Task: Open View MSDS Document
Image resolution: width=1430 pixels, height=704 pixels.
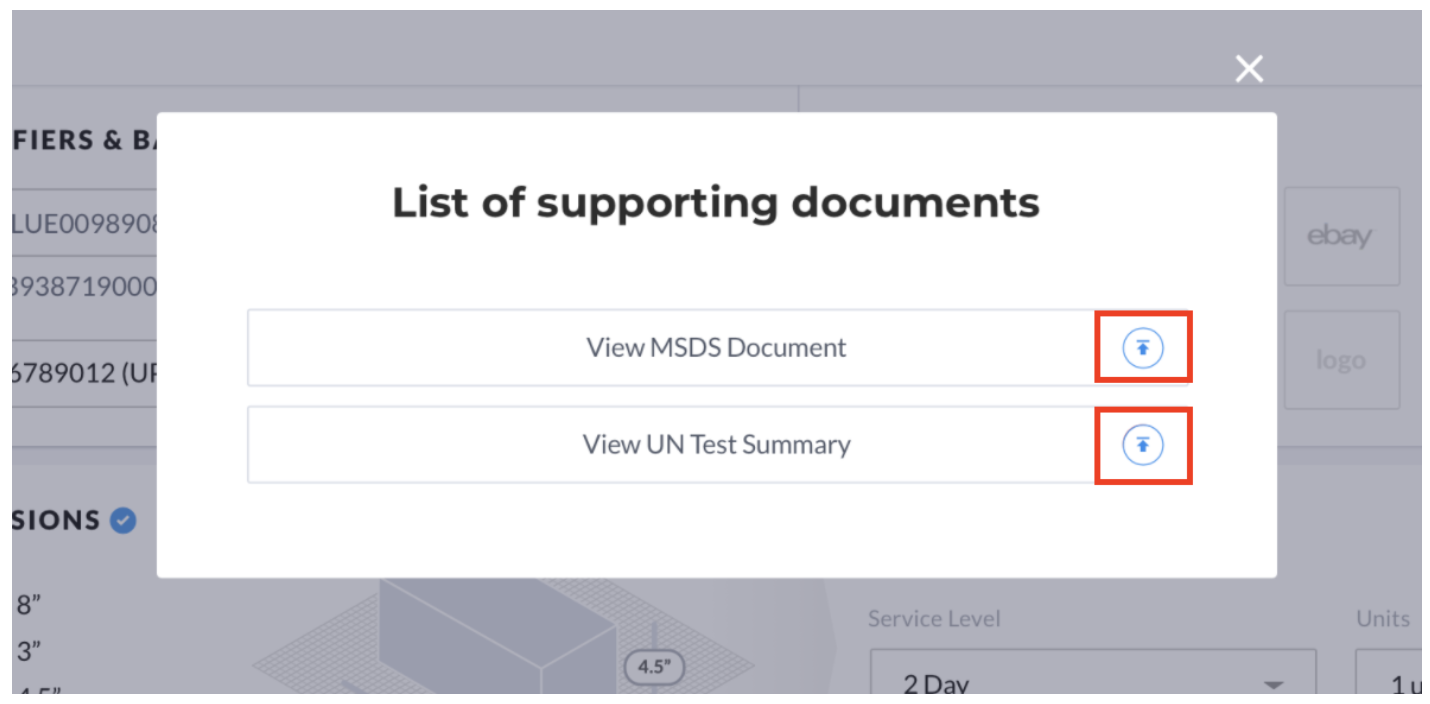Action: tap(716, 348)
